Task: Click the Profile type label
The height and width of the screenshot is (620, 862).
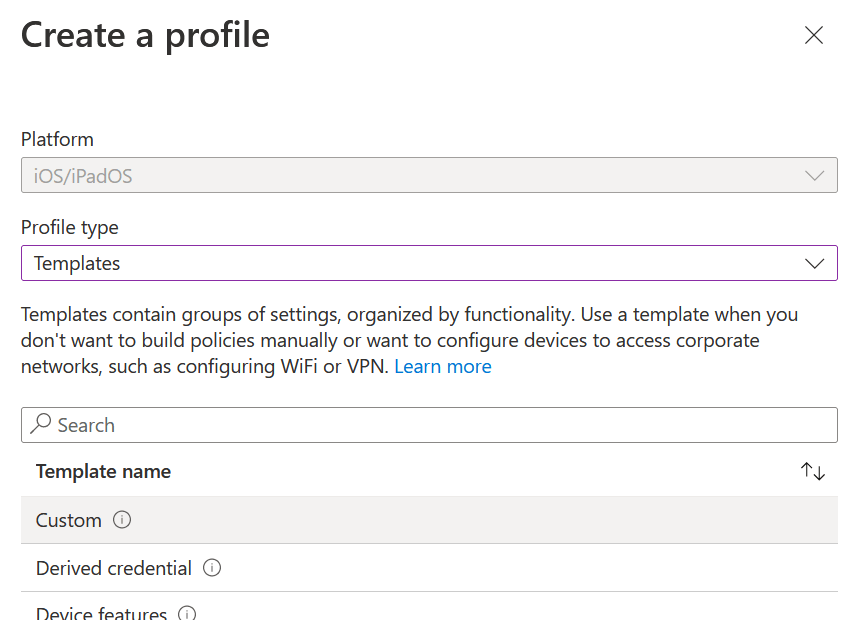Action: (70, 228)
